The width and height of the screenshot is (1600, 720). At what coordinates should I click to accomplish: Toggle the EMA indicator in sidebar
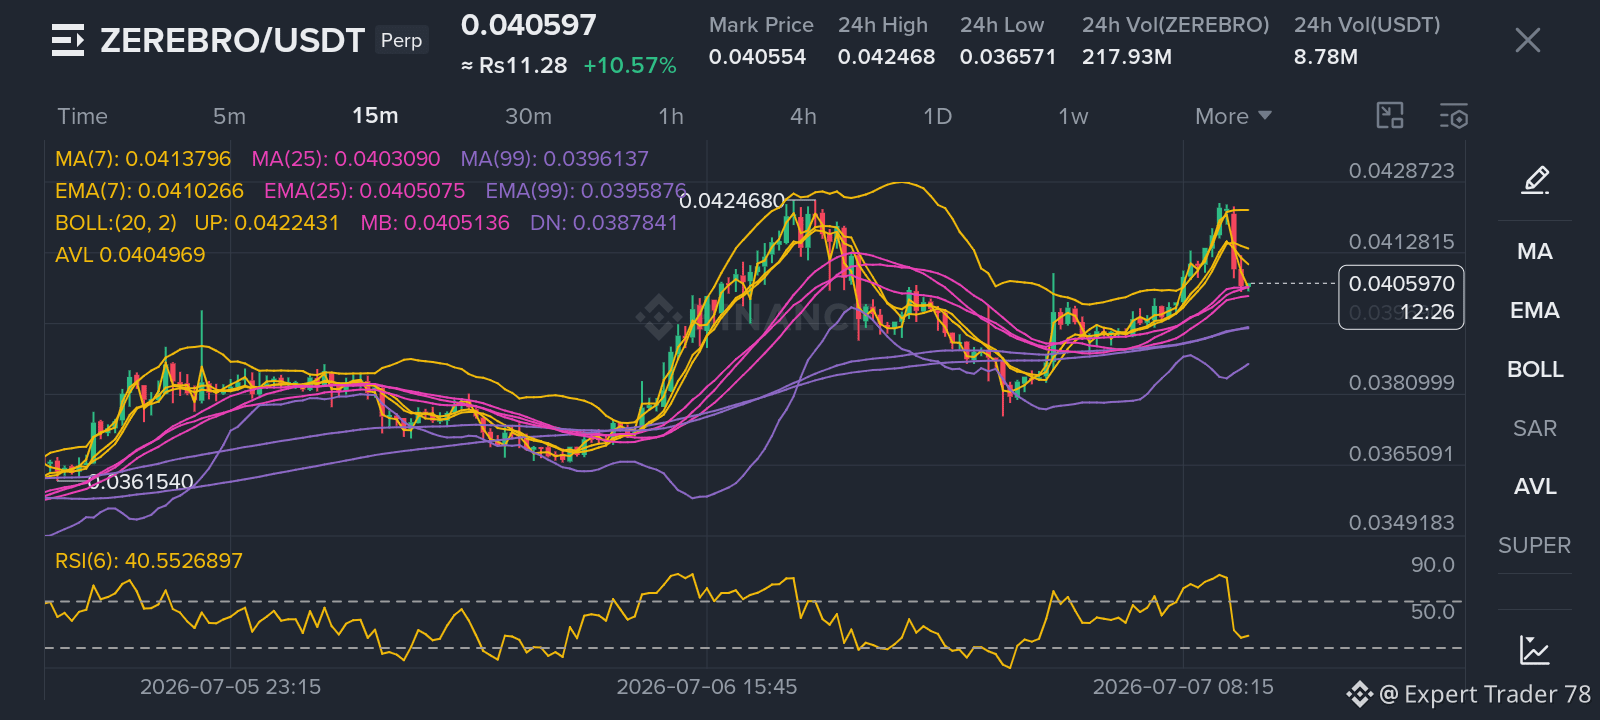[x=1535, y=310]
